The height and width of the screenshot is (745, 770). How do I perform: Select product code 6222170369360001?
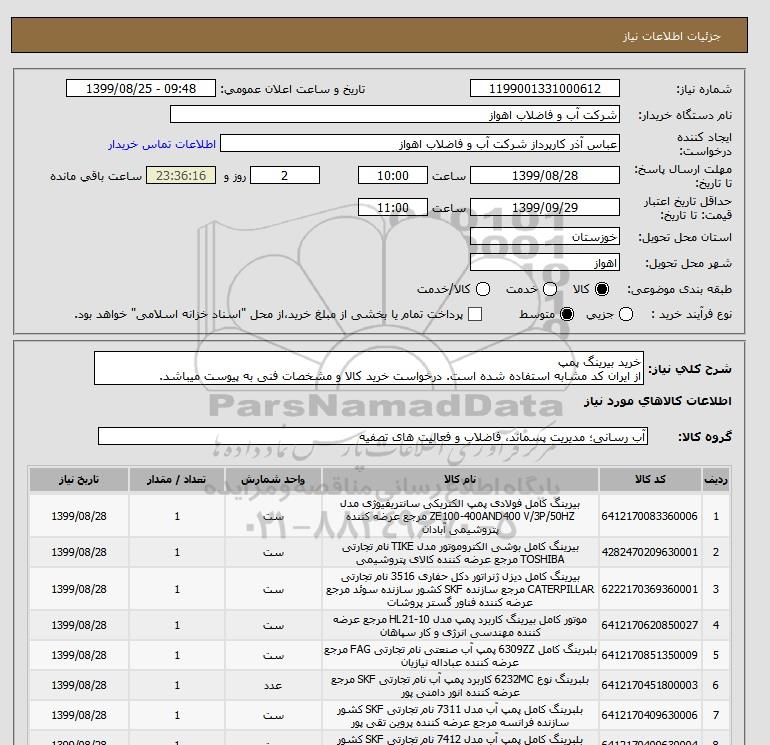(x=650, y=589)
